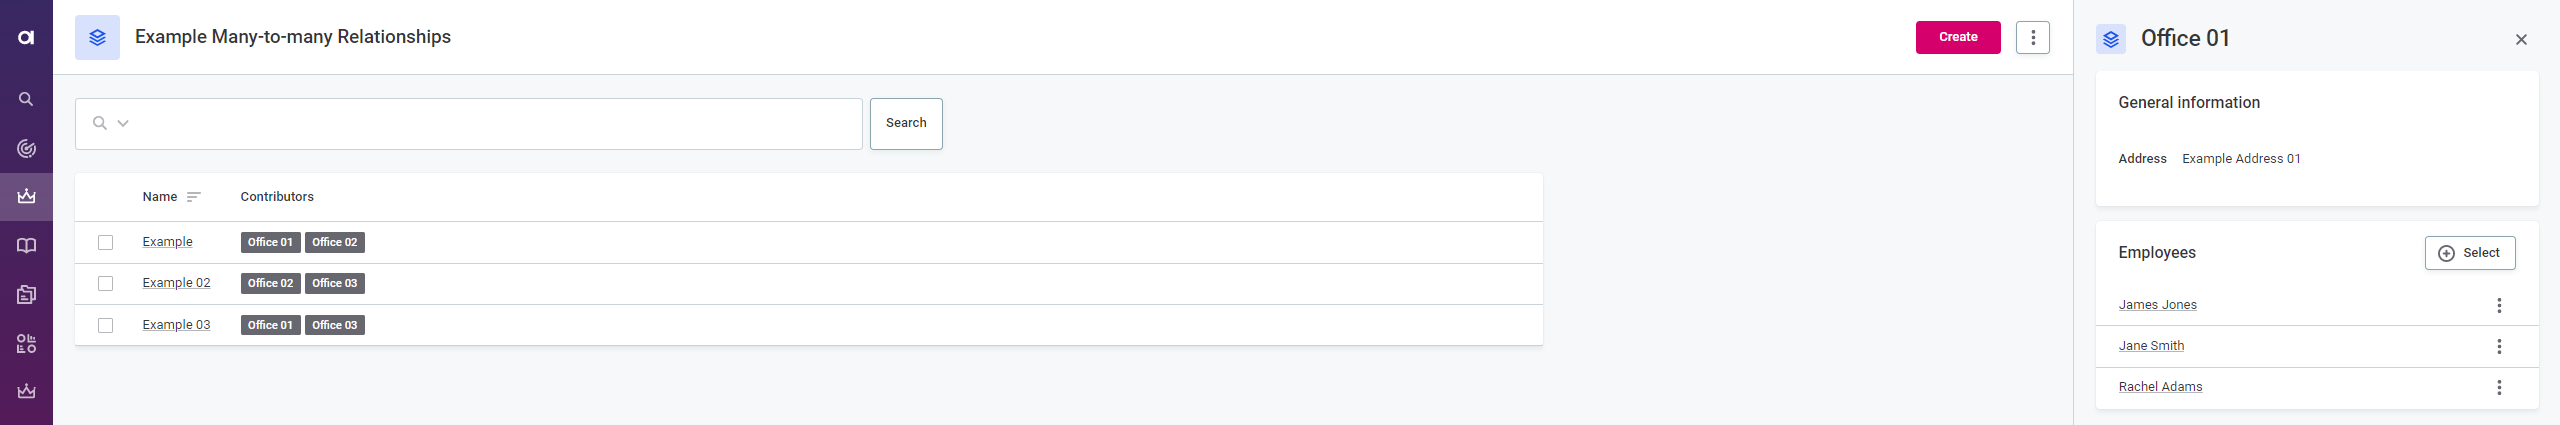
Task: Close the Office 01 side panel
Action: click(x=2521, y=40)
